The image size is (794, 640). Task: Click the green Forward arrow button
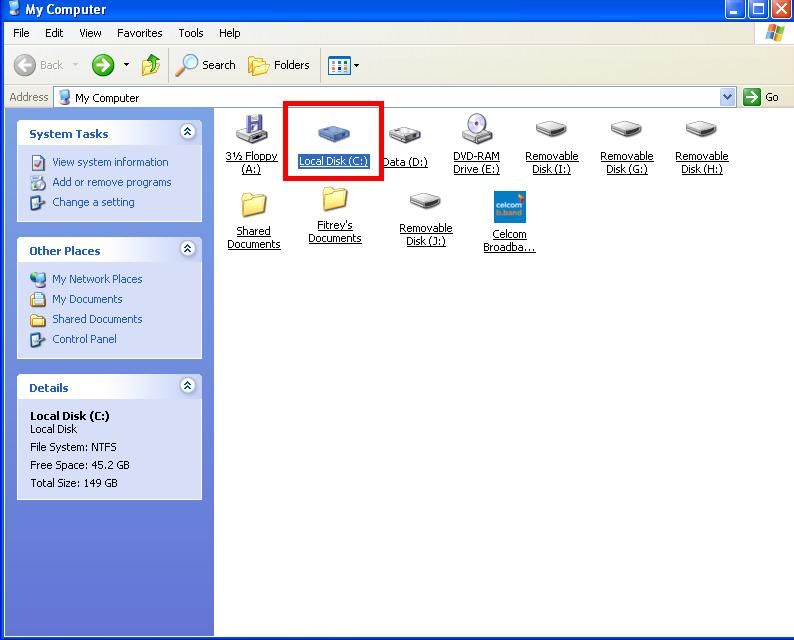pyautogui.click(x=103, y=65)
